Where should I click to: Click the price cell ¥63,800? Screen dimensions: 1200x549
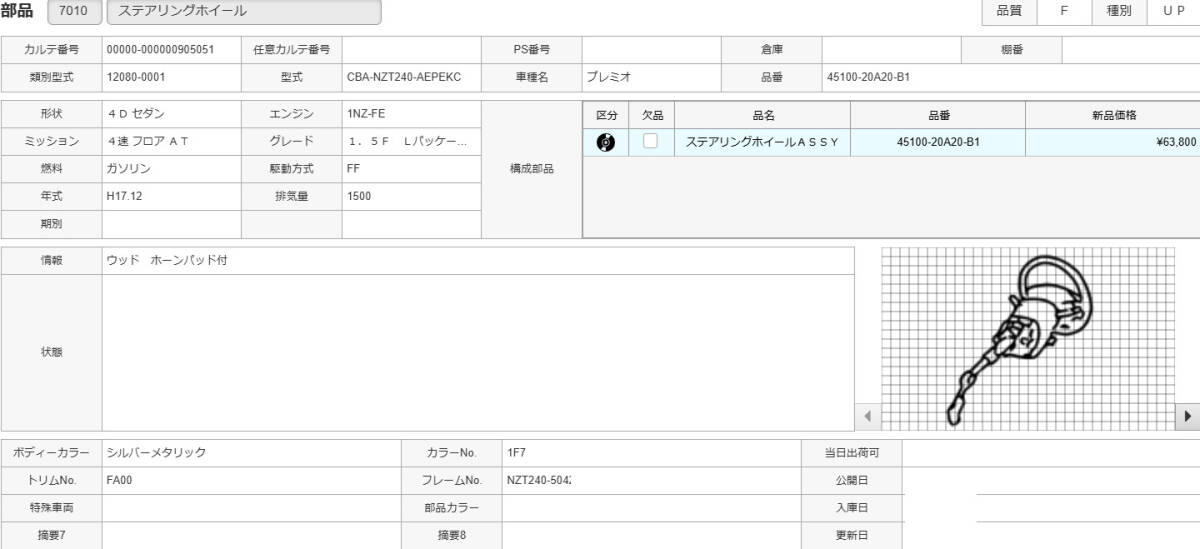(x=1113, y=142)
